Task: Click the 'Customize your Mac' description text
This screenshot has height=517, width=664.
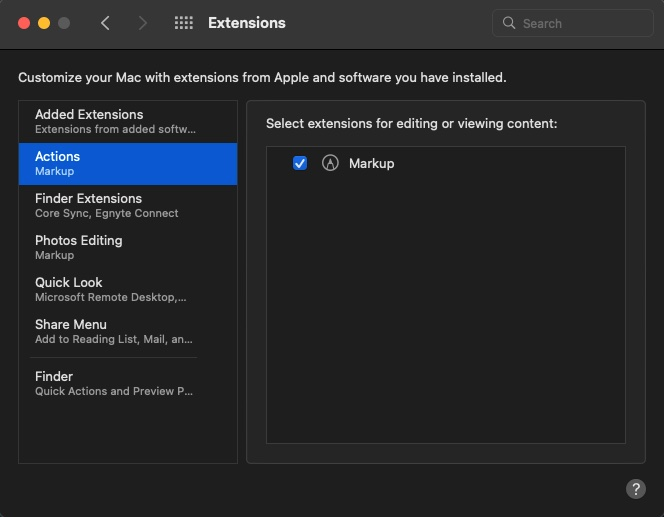Action: coord(262,77)
